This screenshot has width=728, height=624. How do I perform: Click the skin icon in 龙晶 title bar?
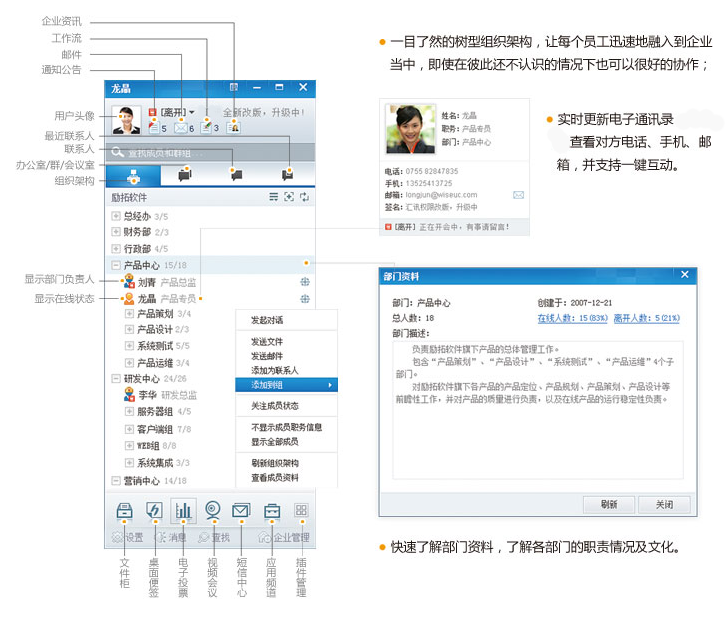(234, 87)
